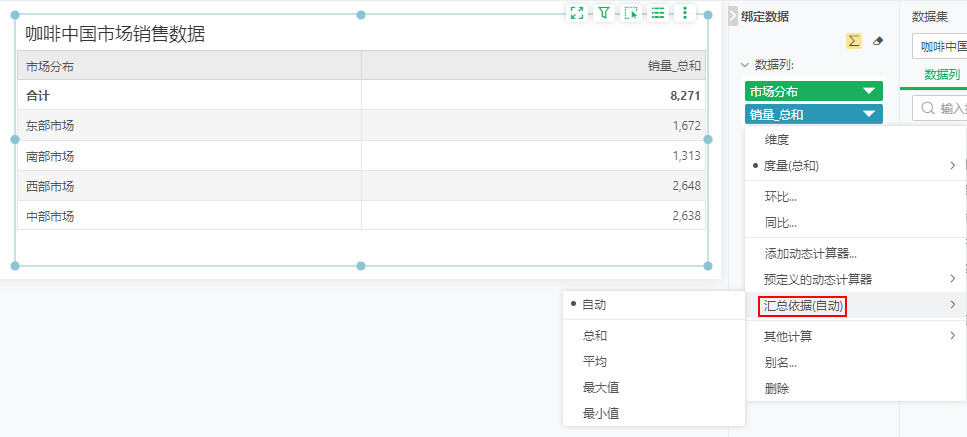This screenshot has width=967, height=437.
Task: Switch to the 数据列 tab
Action: pyautogui.click(x=941, y=75)
